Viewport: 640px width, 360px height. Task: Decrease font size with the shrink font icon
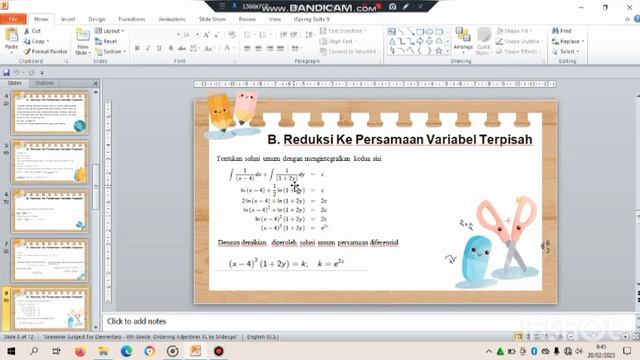point(217,35)
